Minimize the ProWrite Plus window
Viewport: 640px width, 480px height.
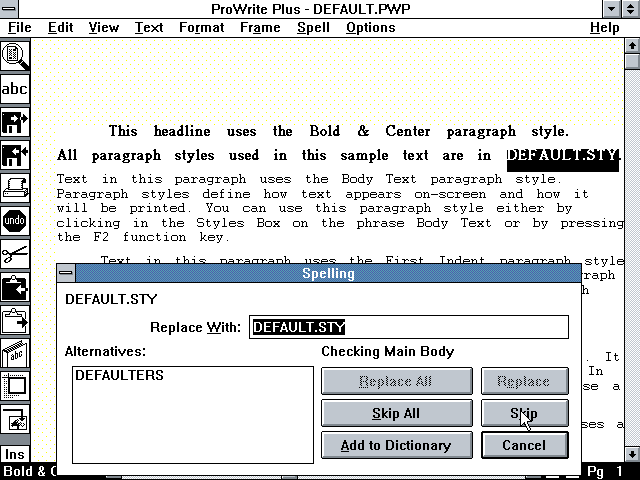coord(611,9)
